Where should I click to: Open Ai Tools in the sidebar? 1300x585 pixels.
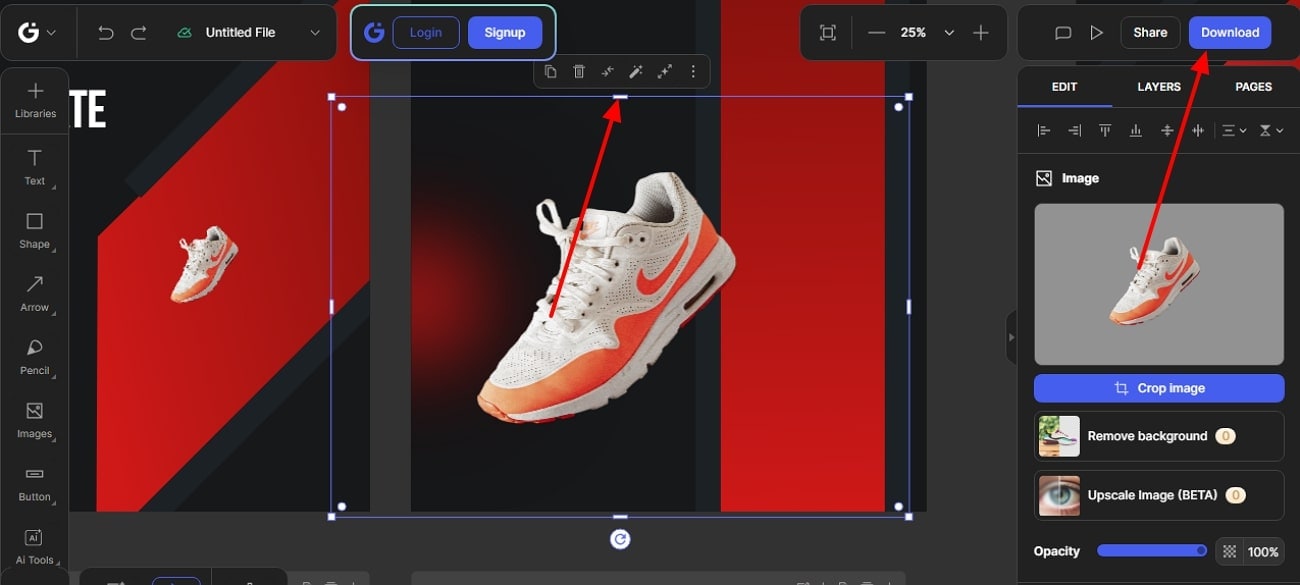click(35, 546)
